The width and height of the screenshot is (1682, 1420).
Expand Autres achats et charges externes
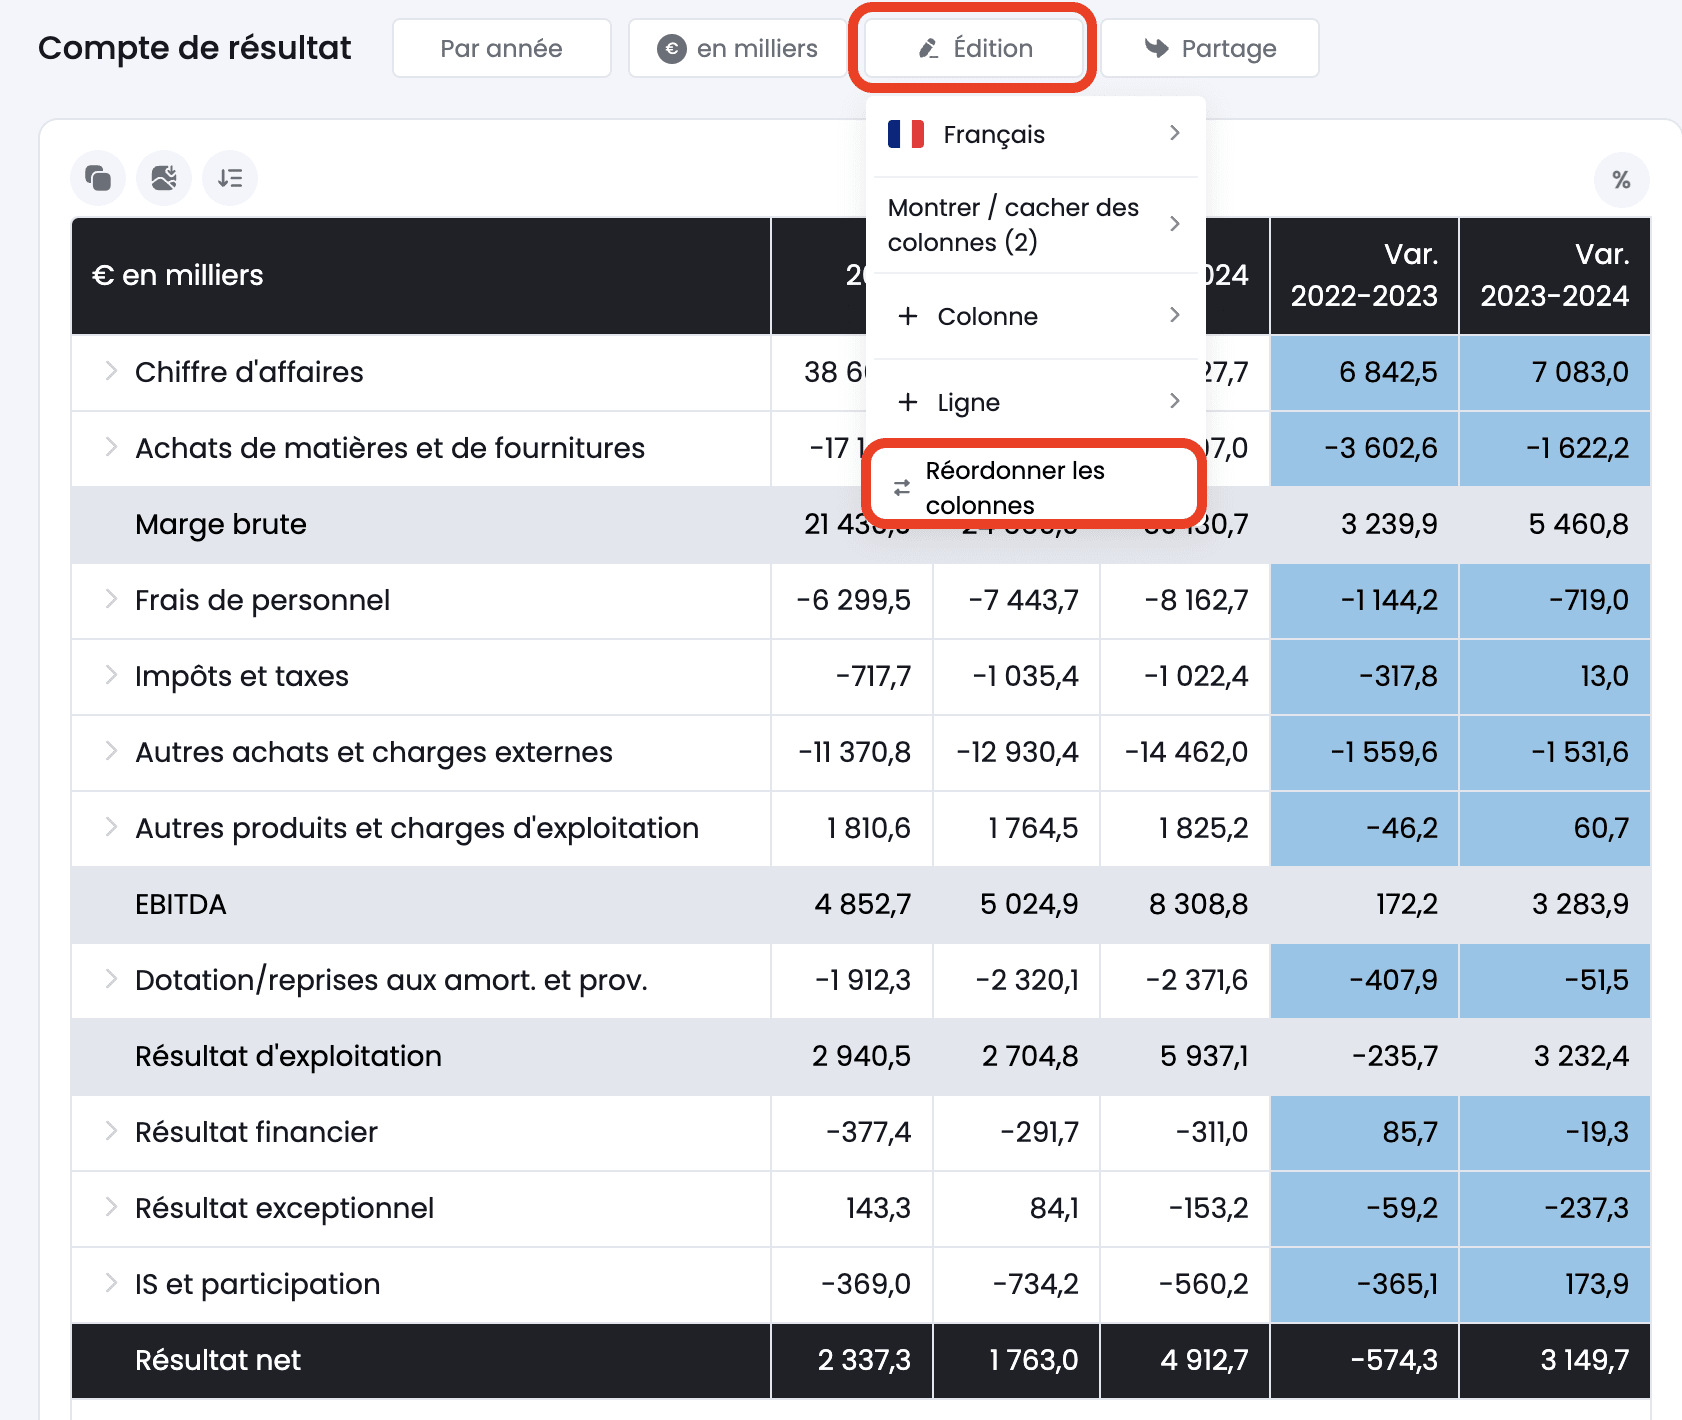(111, 751)
